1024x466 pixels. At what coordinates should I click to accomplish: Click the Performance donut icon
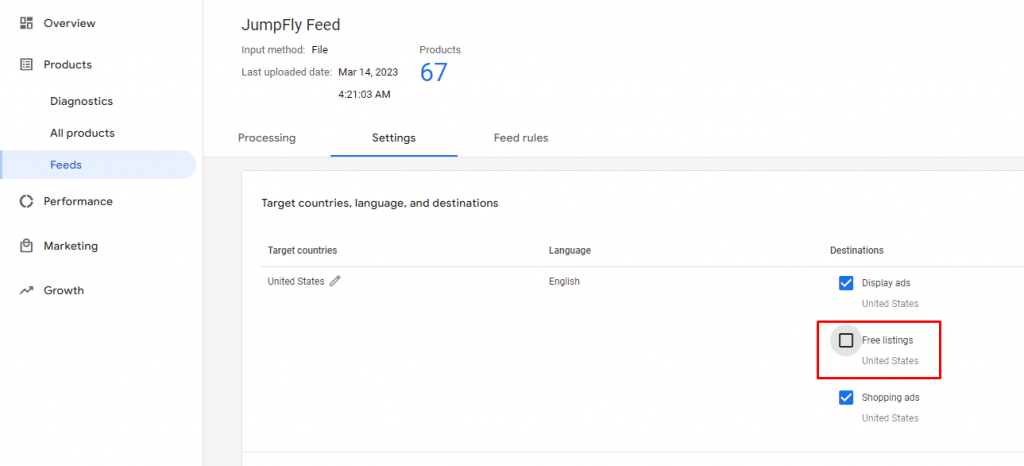27,201
